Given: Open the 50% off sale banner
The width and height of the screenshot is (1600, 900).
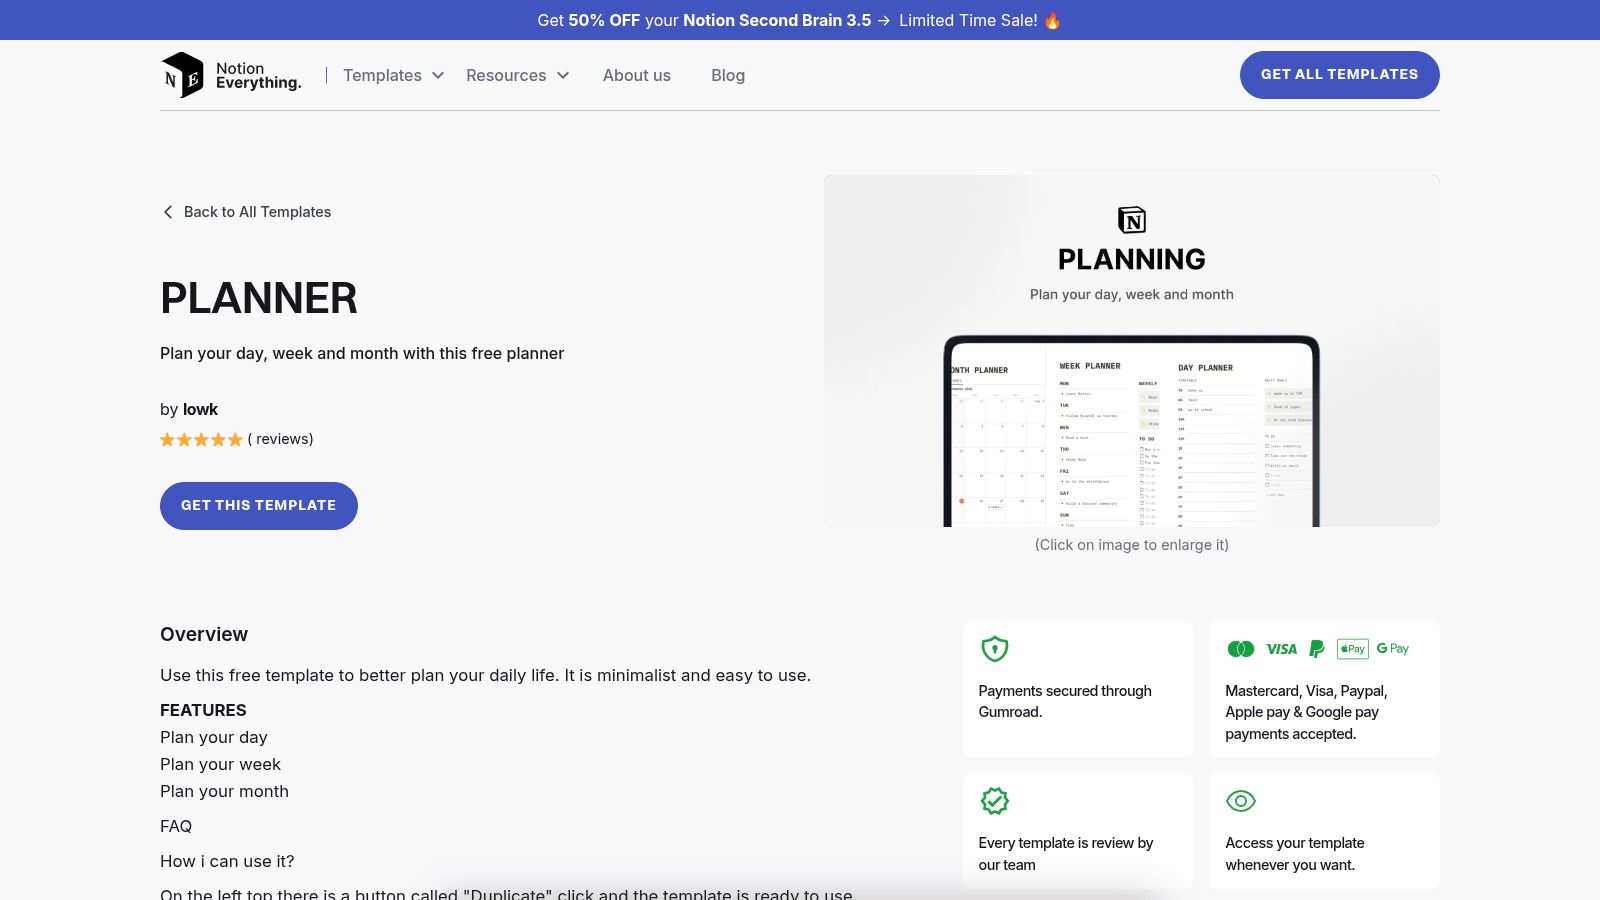Looking at the screenshot, I should click(799, 20).
